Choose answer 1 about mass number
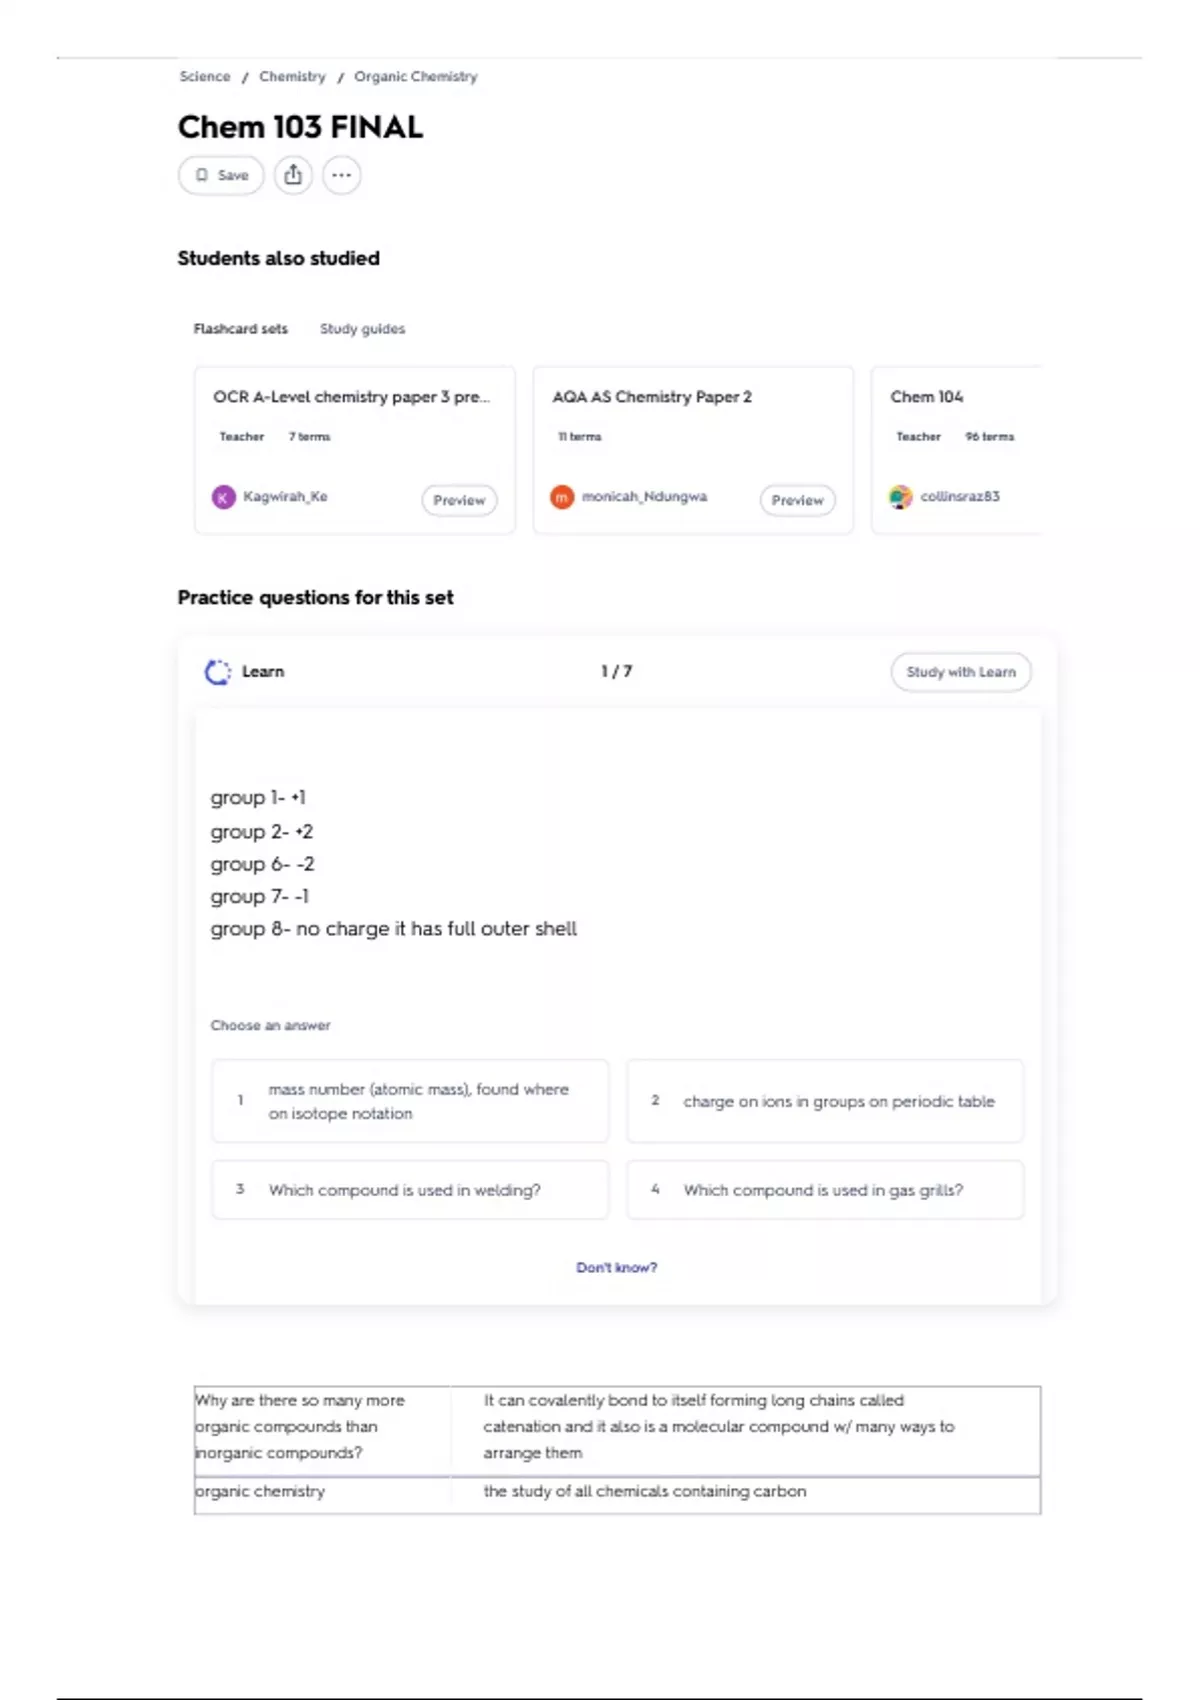 pyautogui.click(x=410, y=1101)
